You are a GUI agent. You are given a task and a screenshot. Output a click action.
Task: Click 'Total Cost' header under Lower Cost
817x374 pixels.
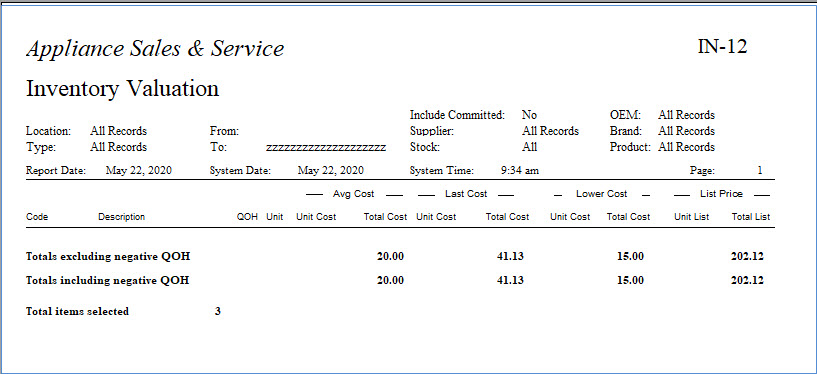point(628,217)
